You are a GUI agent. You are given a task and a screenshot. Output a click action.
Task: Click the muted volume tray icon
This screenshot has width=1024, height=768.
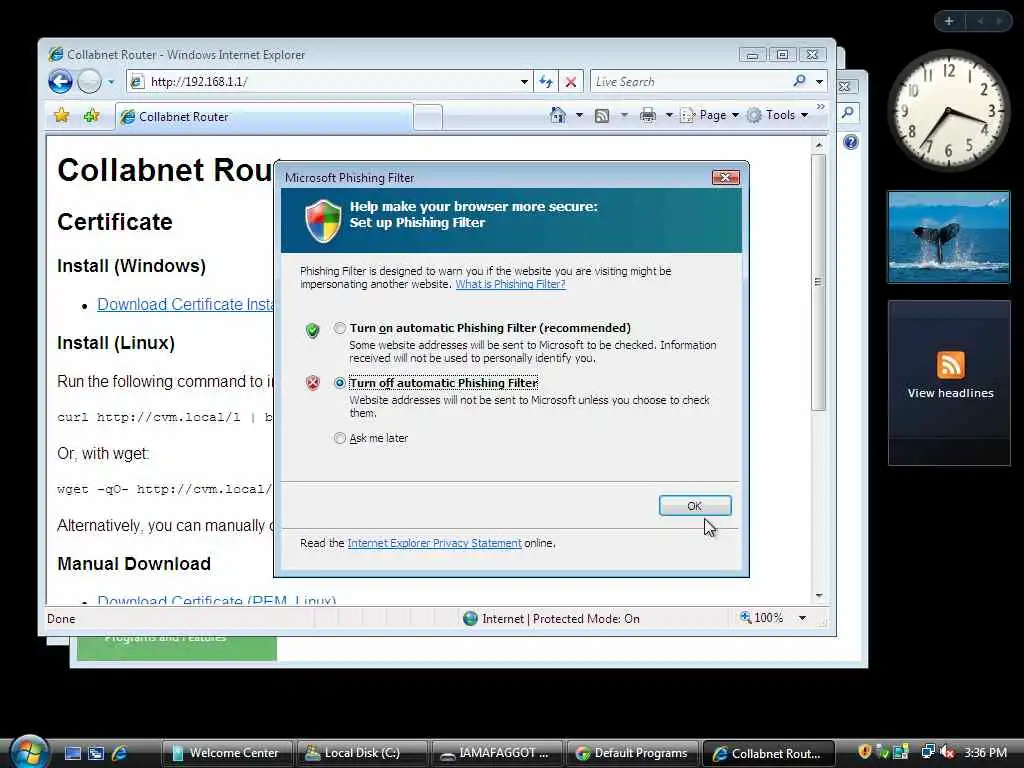click(x=947, y=752)
